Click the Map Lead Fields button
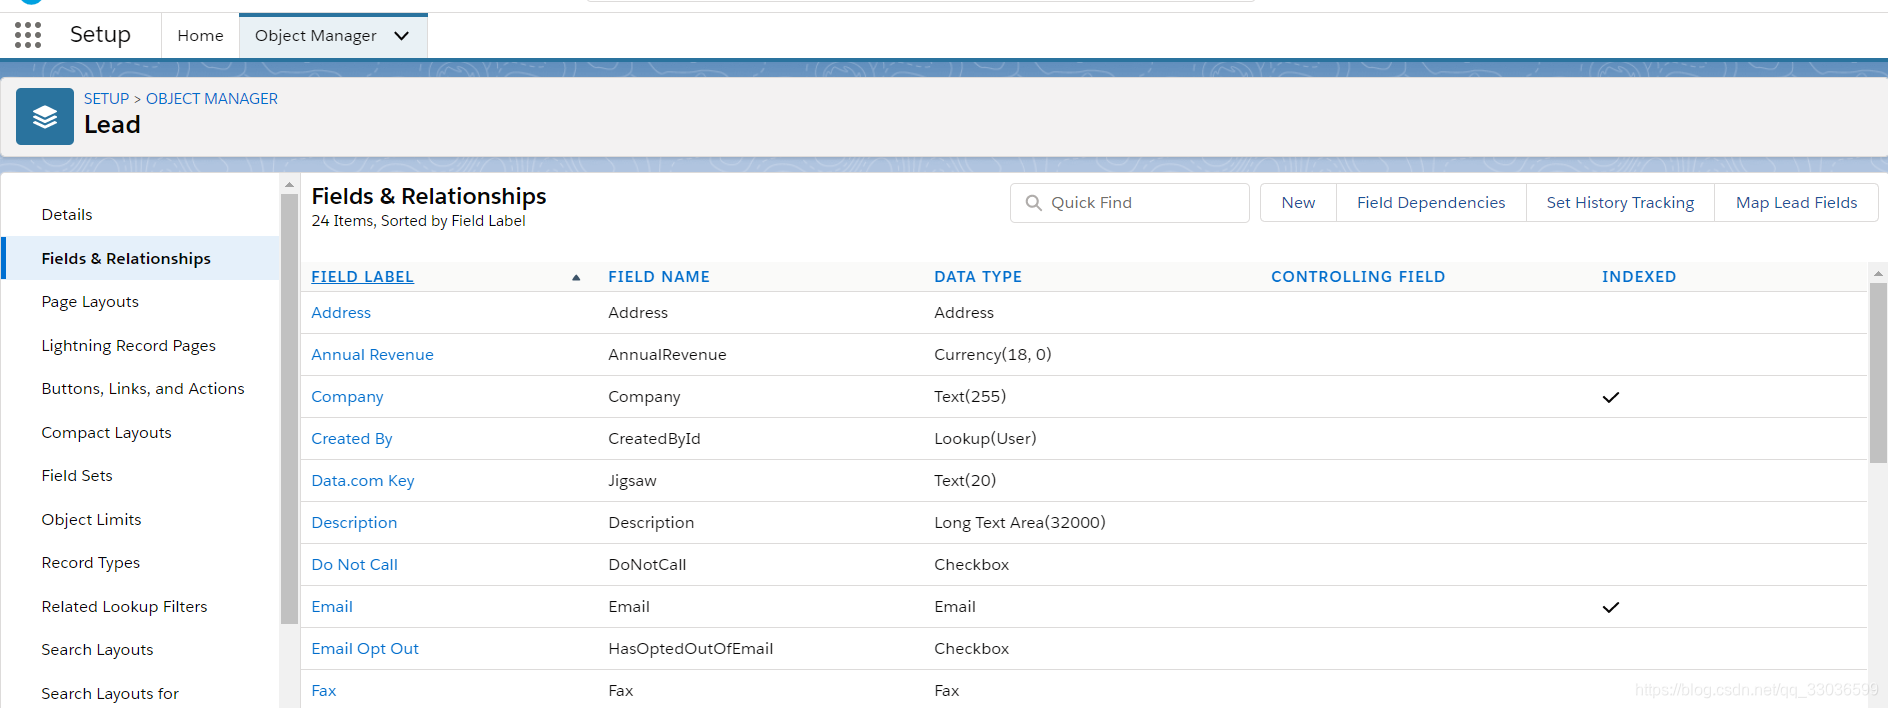The height and width of the screenshot is (708, 1888). (x=1796, y=203)
